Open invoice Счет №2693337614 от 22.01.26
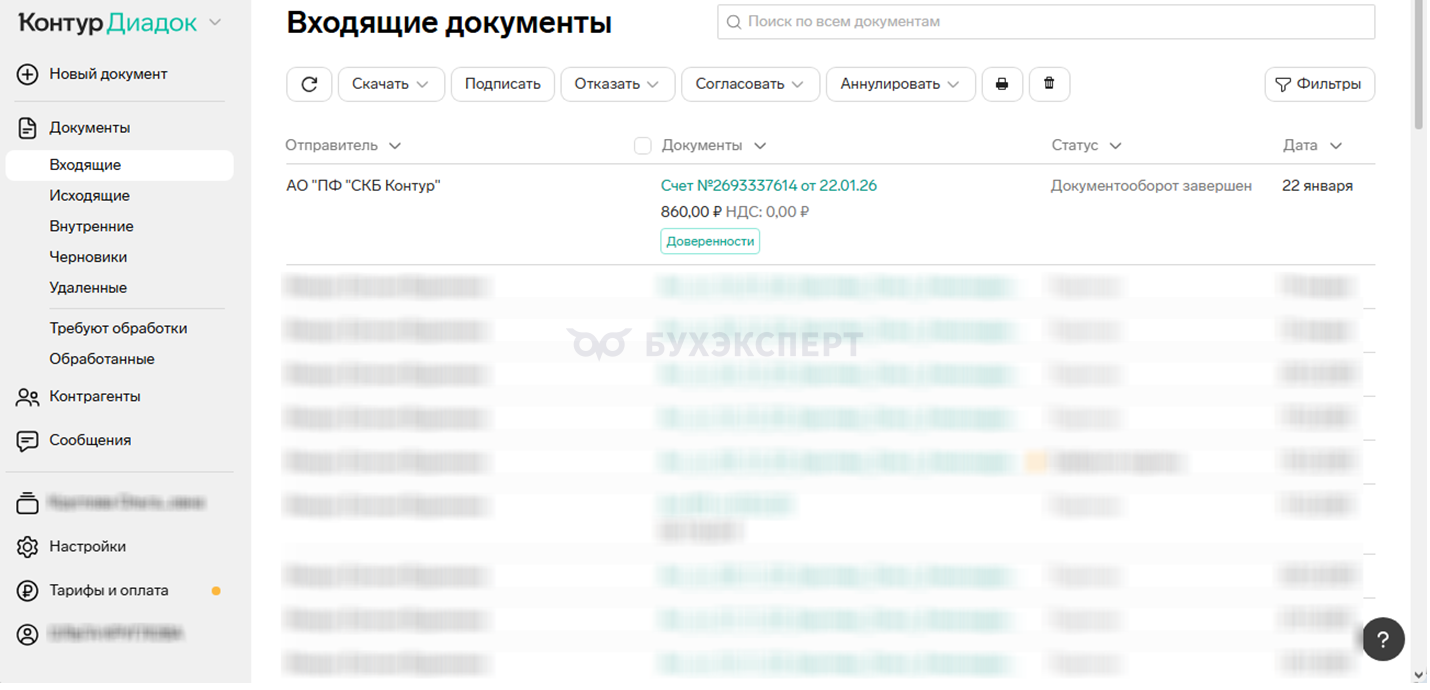Image resolution: width=1430 pixels, height=690 pixels. [769, 186]
